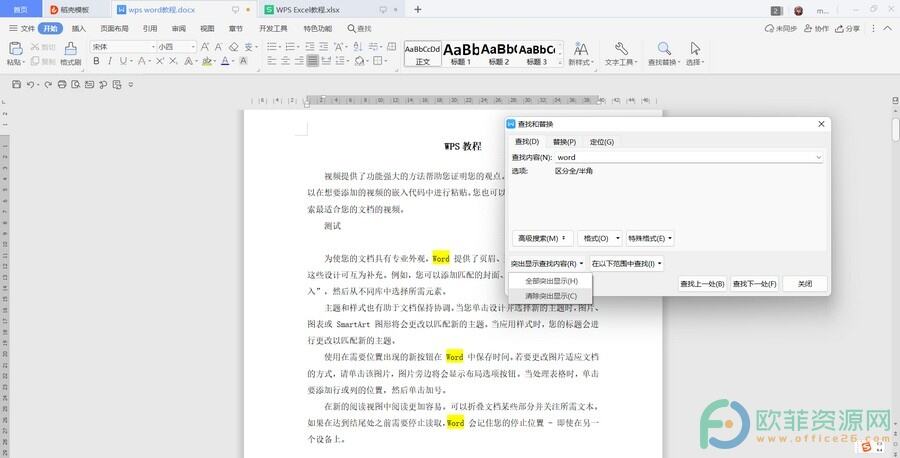Screen dimensions: 900x458
Task: Click the Collaborate button
Action: tap(816, 28)
